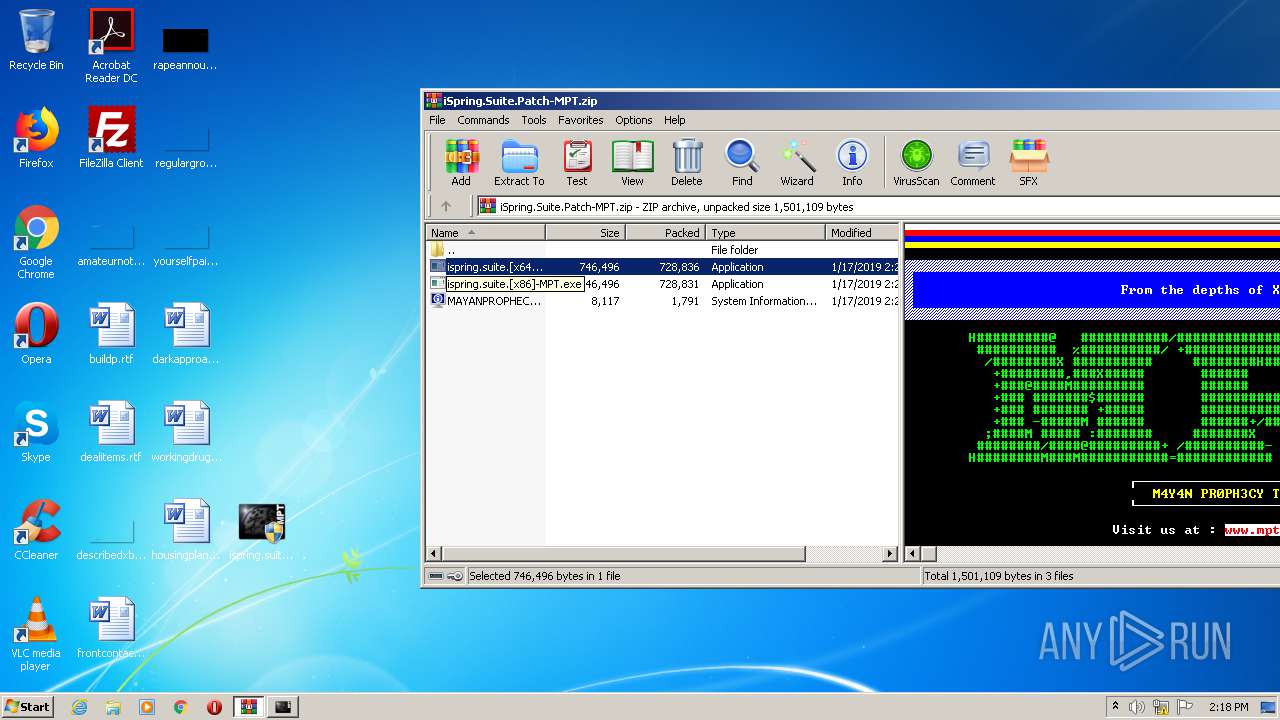Click comment pane scrollbar left arrow
Viewport: 1280px width, 720px height.
click(913, 553)
